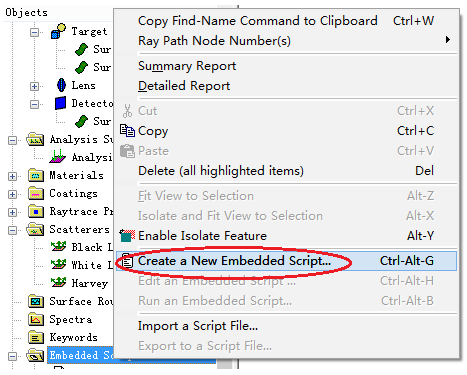Expand the Coatings folder node
Screen dimensions: 467x375
12,194
